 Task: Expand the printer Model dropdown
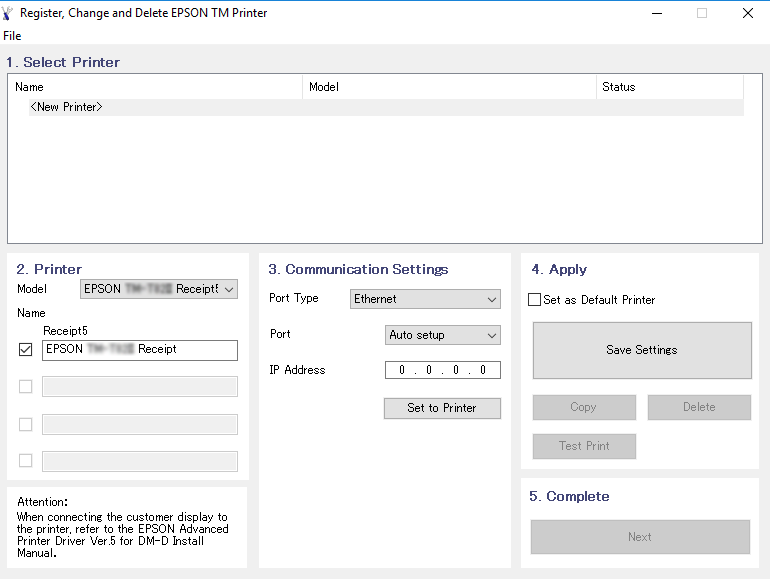tap(159, 289)
